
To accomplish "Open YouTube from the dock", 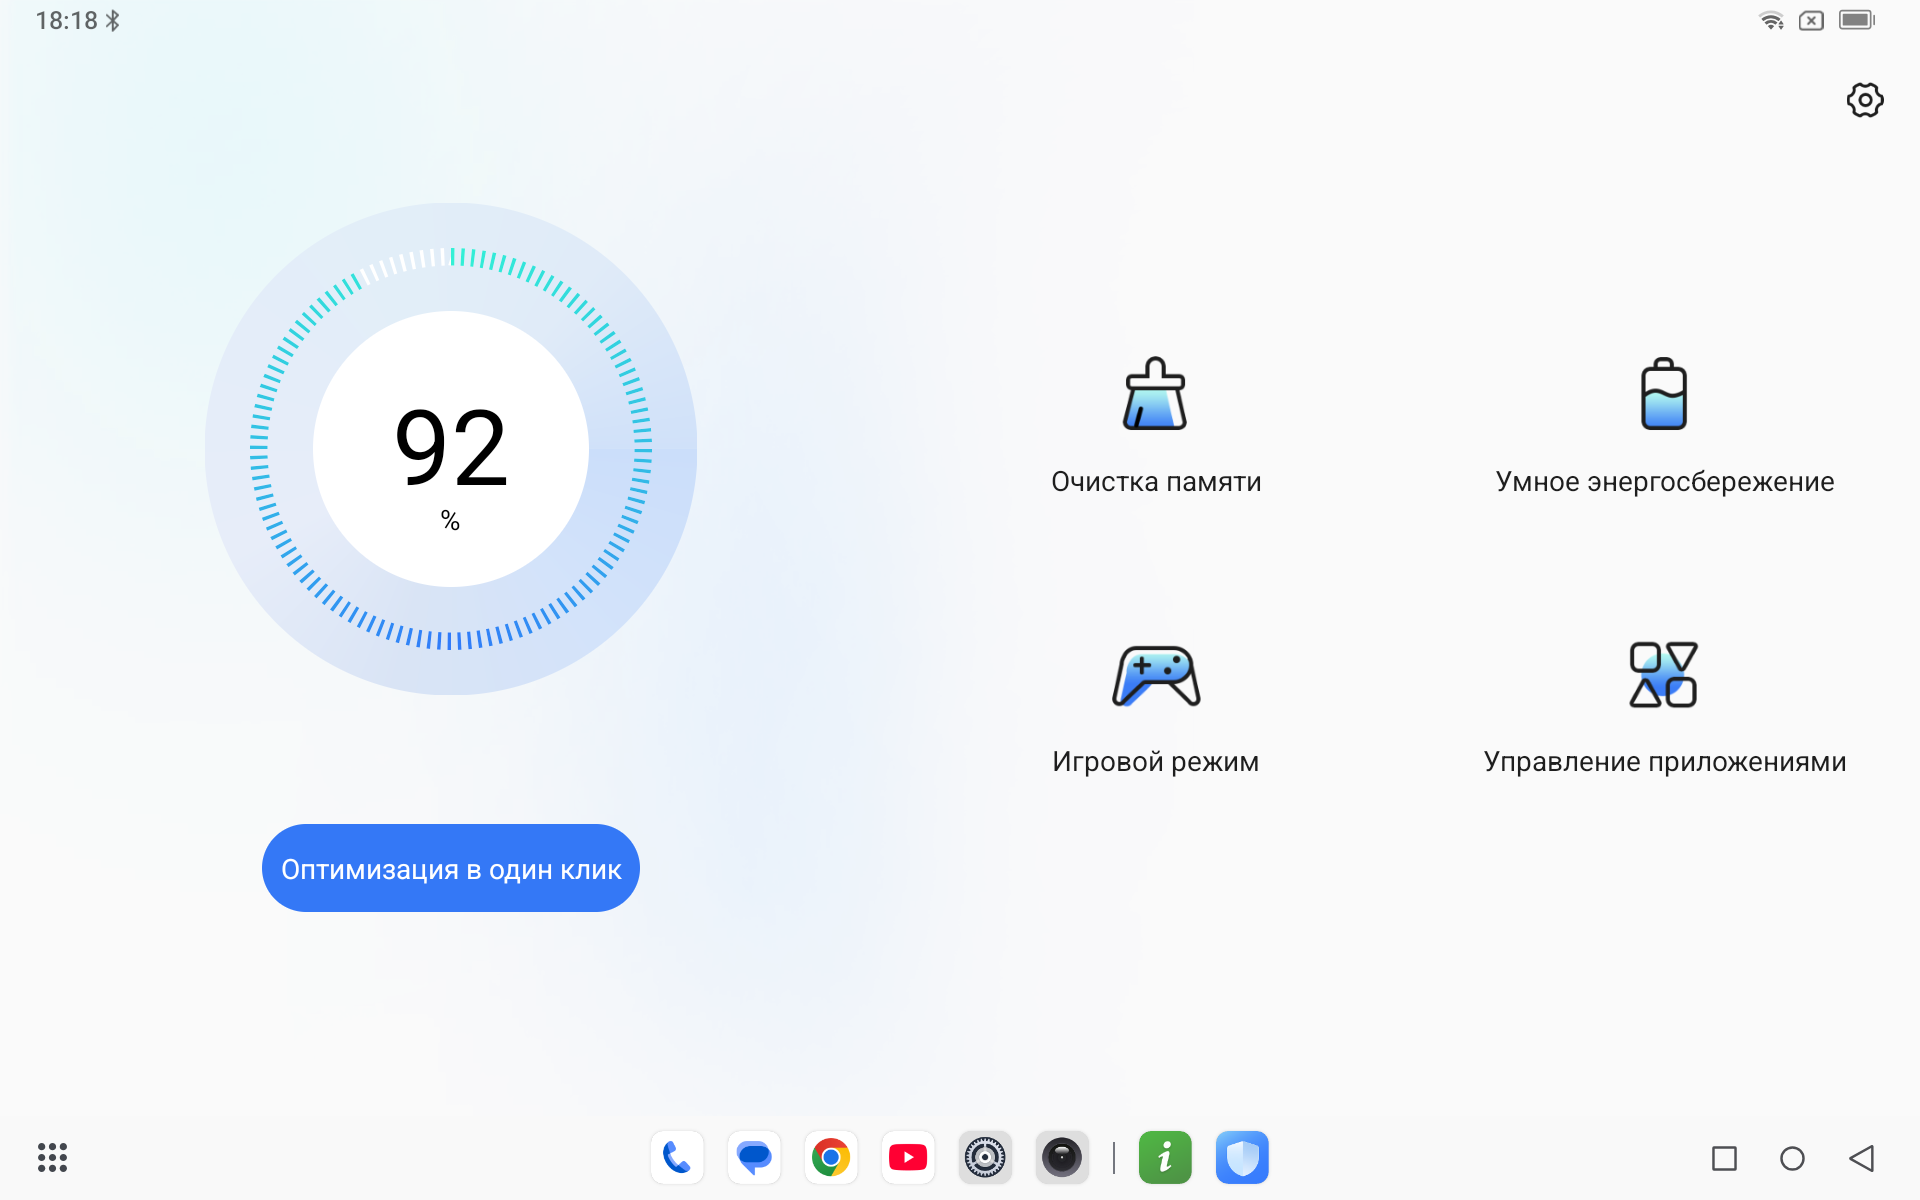I will click(x=908, y=1158).
